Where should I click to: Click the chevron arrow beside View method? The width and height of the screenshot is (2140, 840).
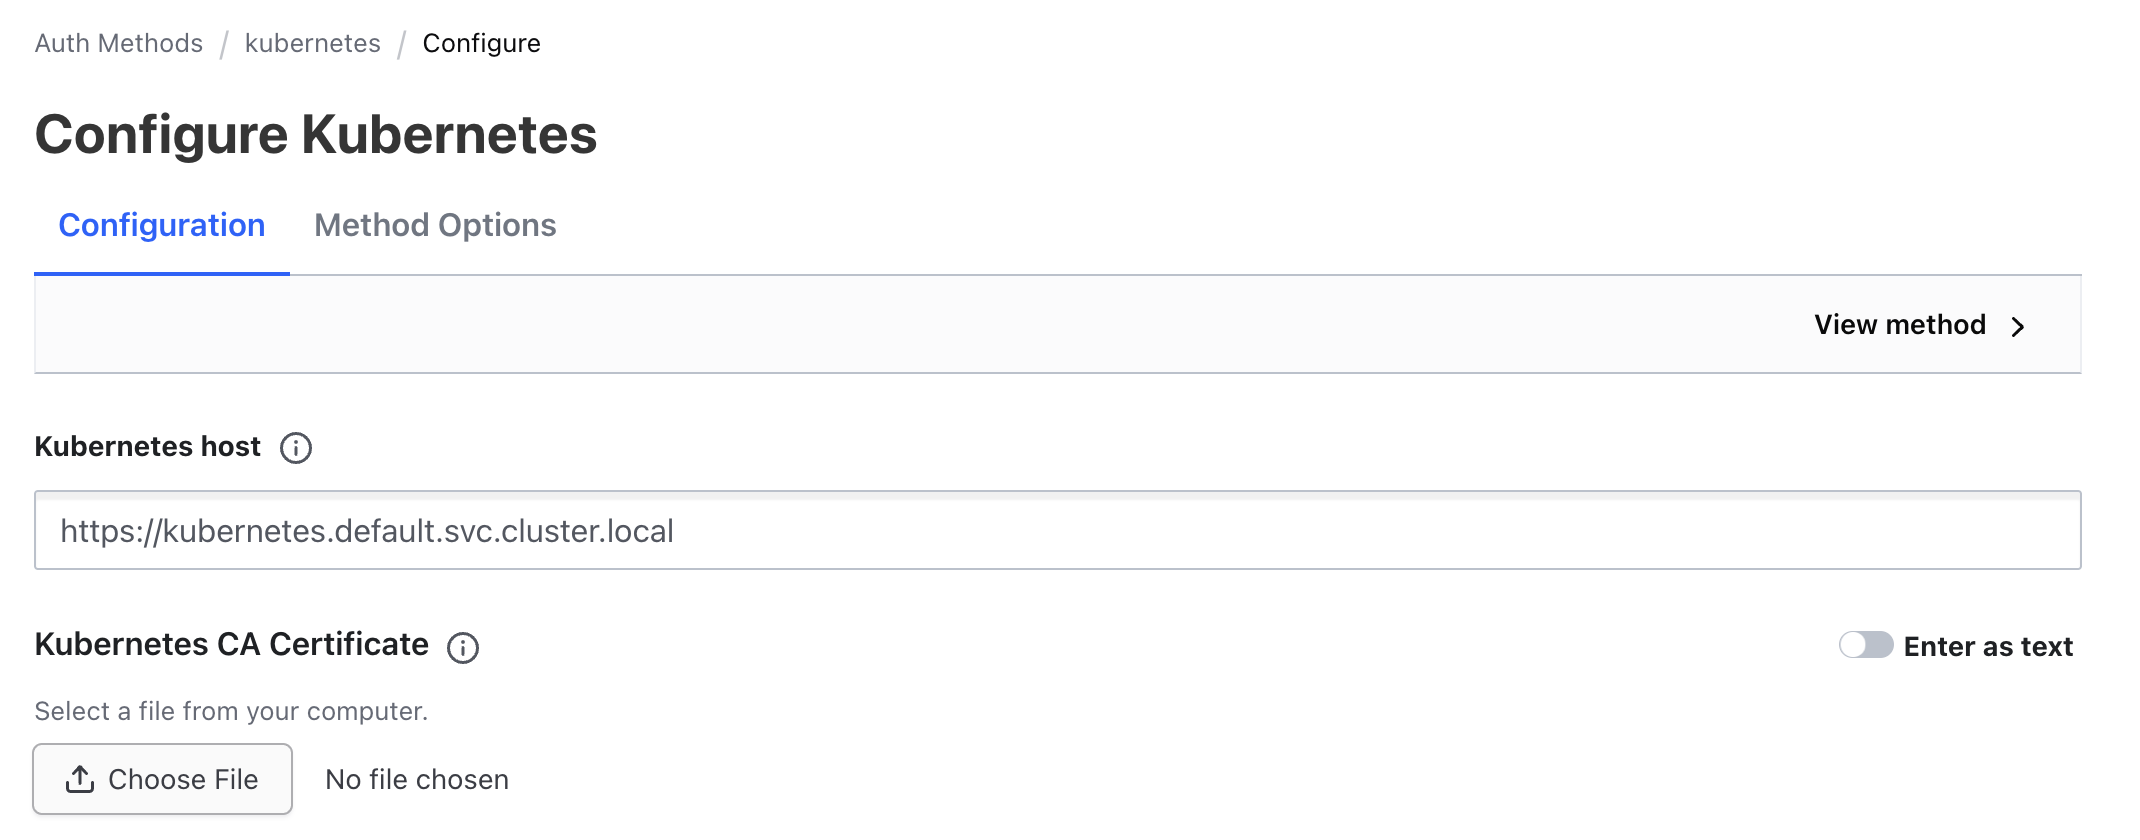click(x=2018, y=327)
